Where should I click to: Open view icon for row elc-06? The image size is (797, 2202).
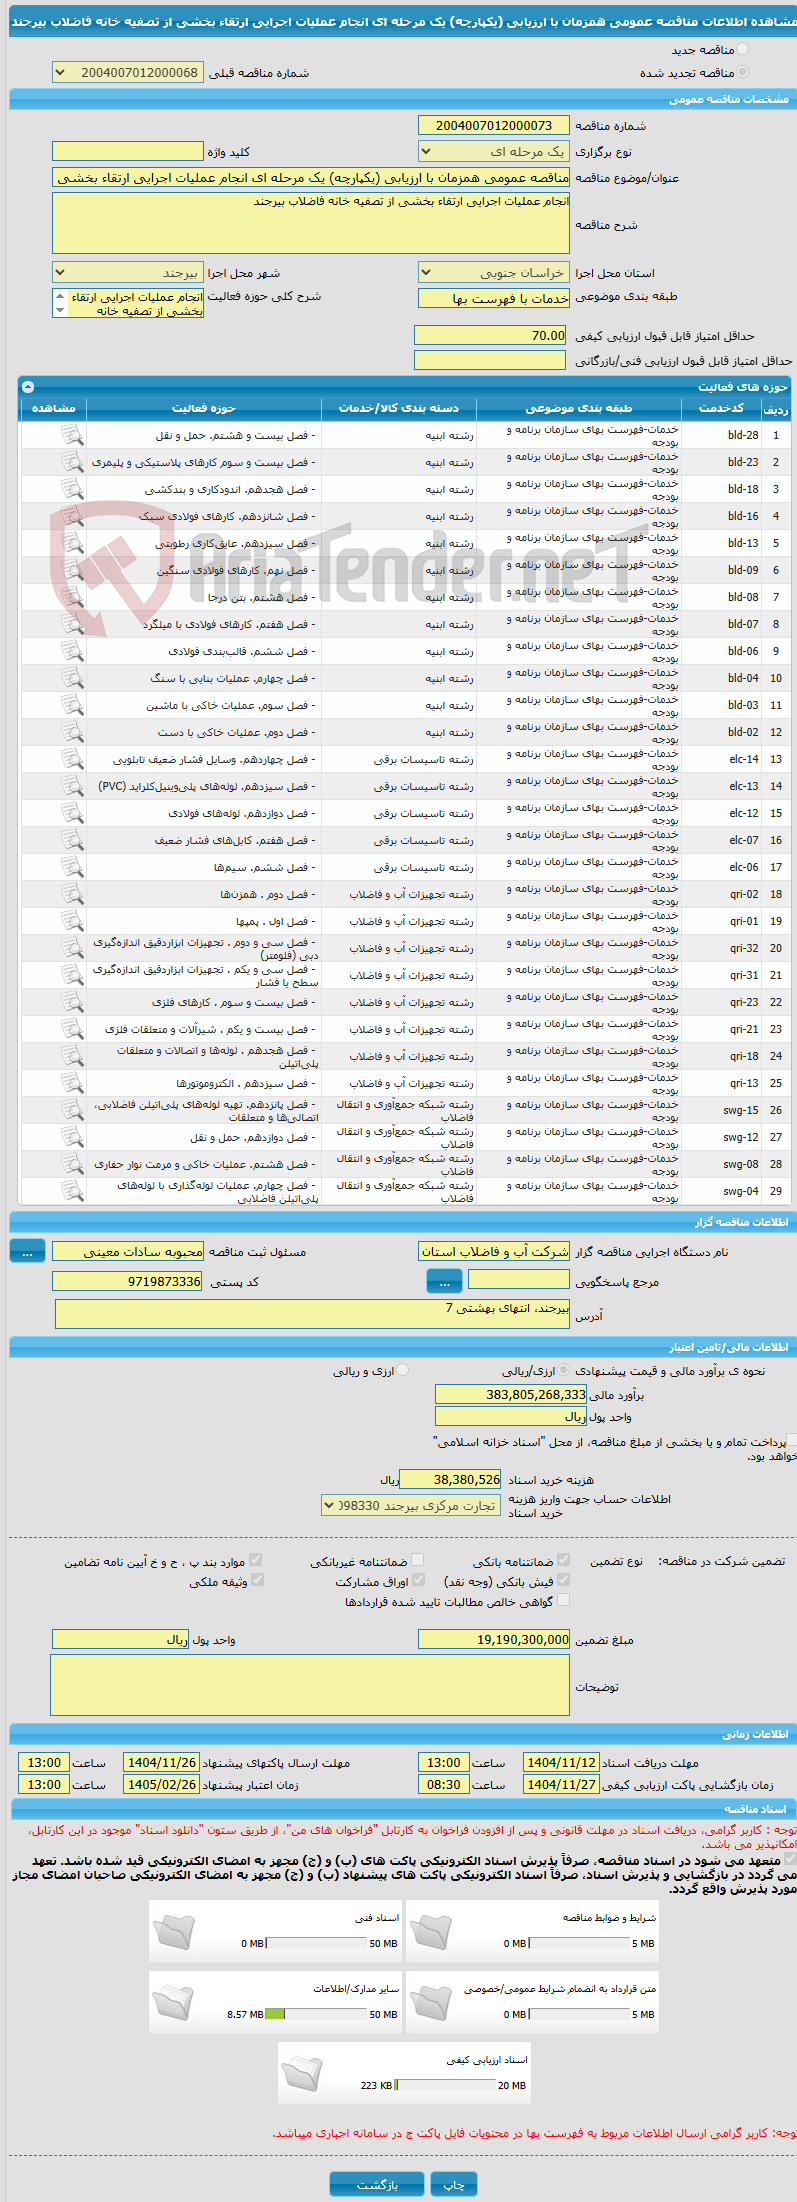[x=71, y=867]
